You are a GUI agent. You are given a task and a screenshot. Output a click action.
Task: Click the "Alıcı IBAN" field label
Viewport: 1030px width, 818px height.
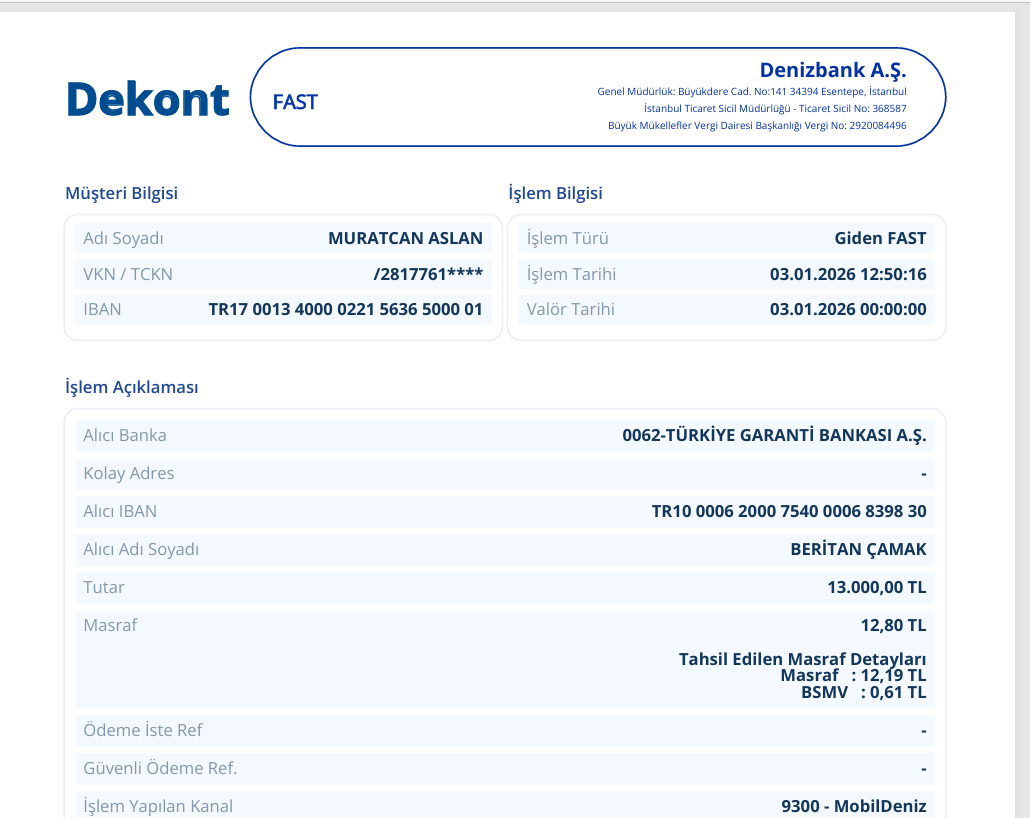[x=120, y=511]
